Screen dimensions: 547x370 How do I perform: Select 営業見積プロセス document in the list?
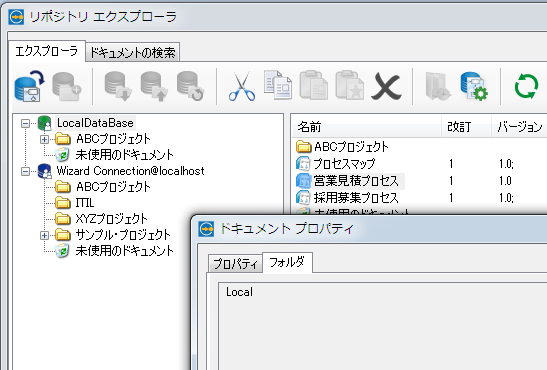point(356,181)
